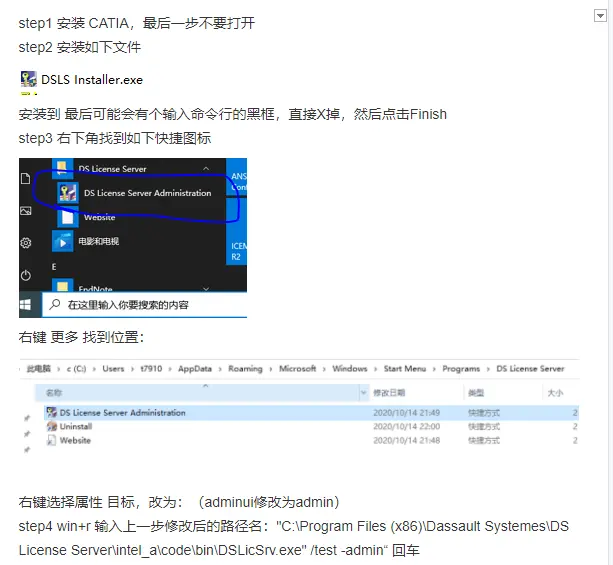613x565 pixels.
Task: Go to Programs in the breadcrumb path
Action: pos(461,369)
